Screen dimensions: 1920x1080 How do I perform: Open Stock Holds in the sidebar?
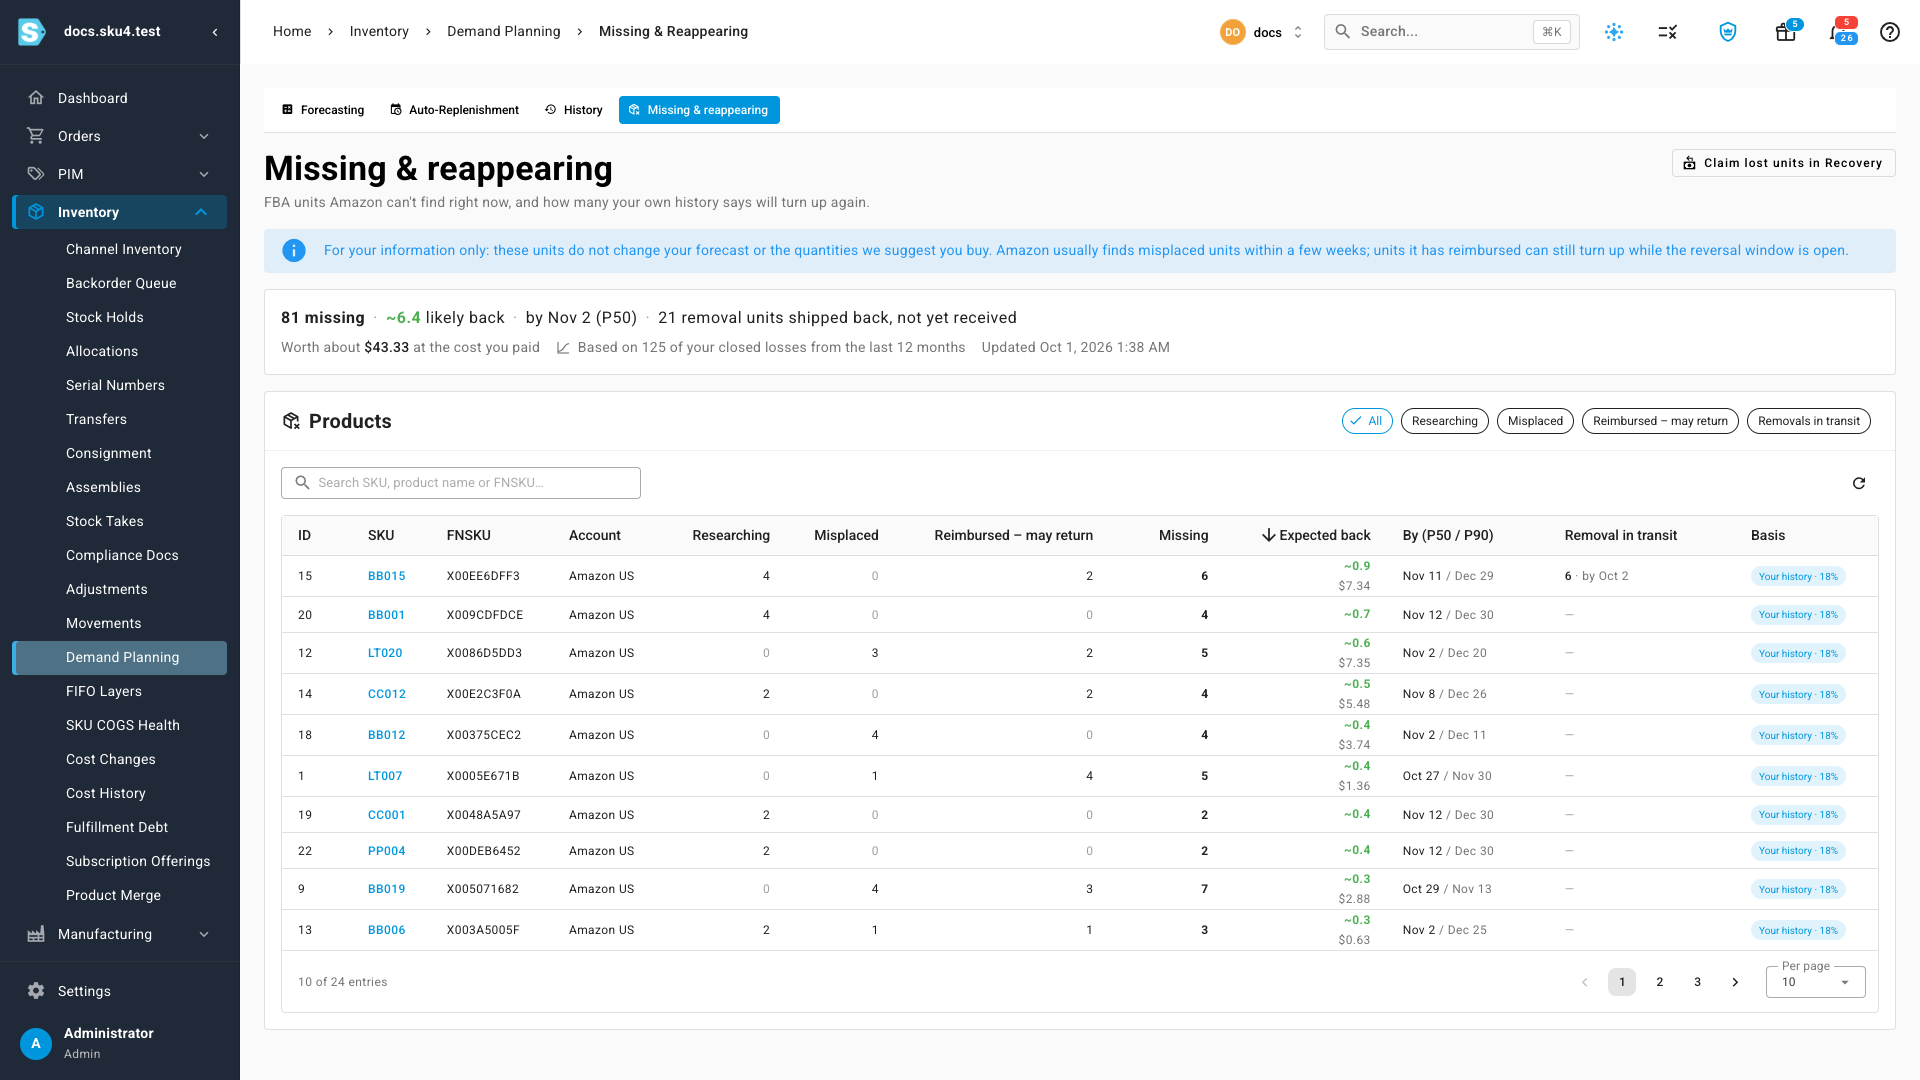click(x=105, y=317)
